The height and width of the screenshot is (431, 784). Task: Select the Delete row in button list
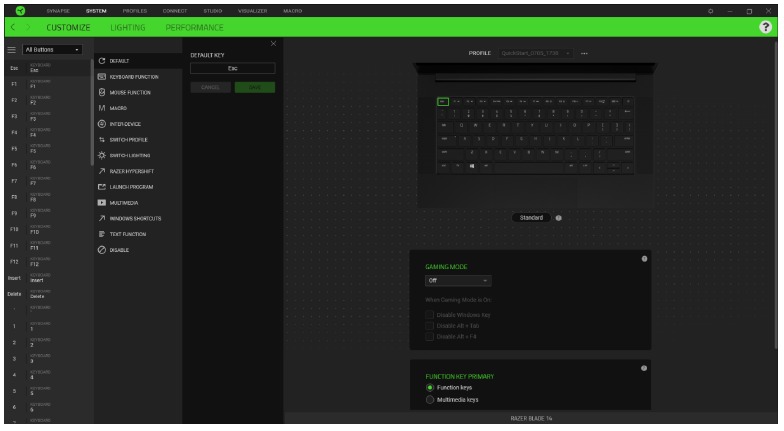pos(48,294)
